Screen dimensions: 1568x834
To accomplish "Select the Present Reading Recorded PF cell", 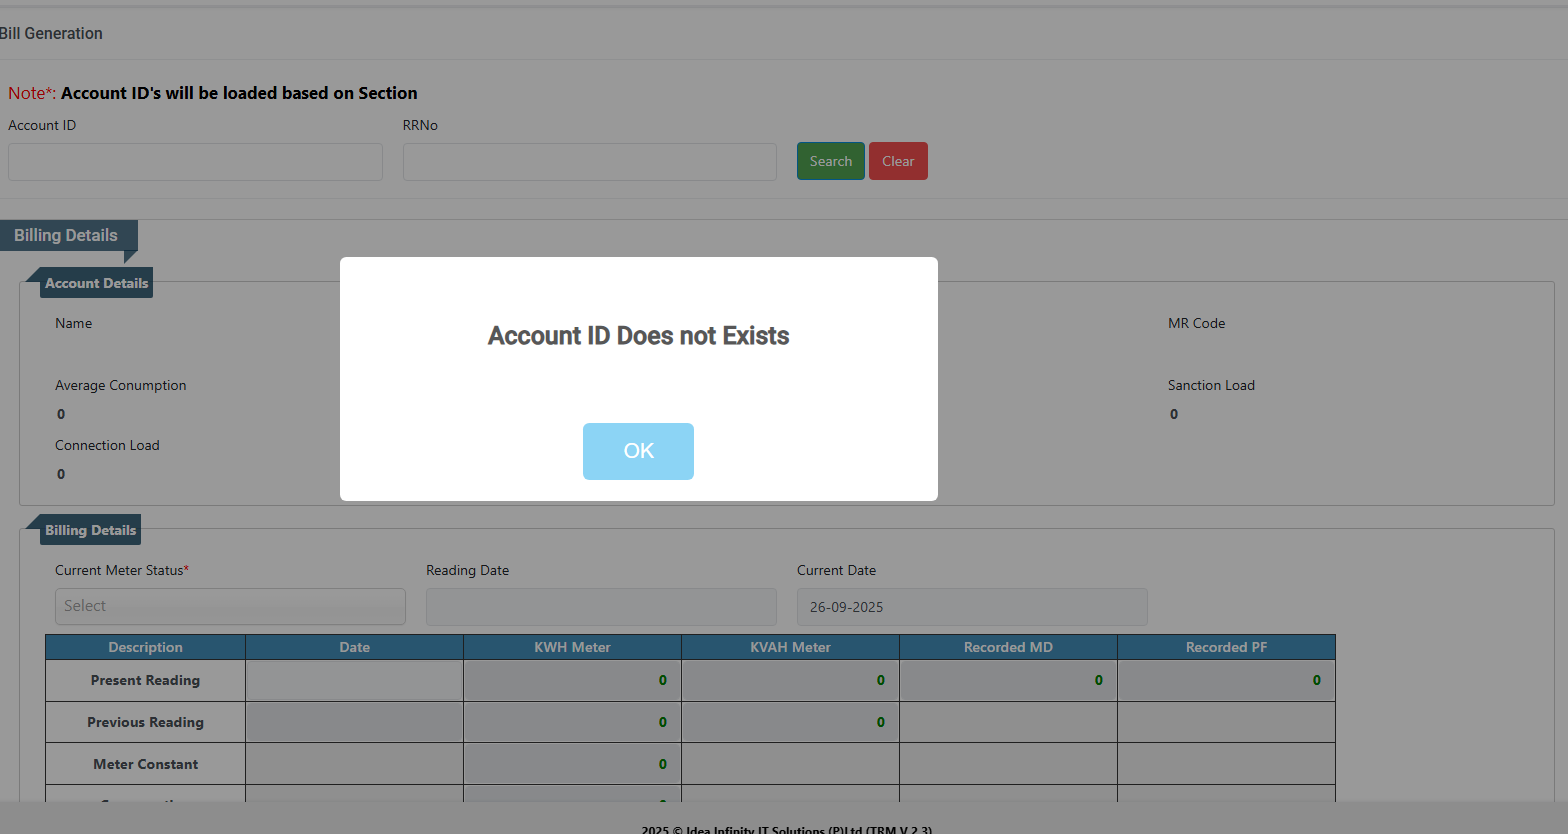I will pos(1226,681).
